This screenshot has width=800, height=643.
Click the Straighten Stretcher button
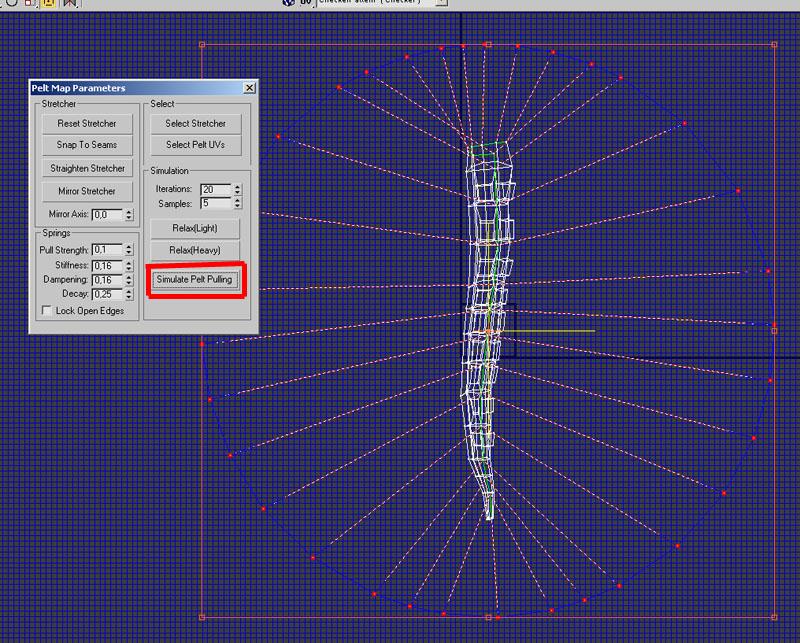[87, 168]
